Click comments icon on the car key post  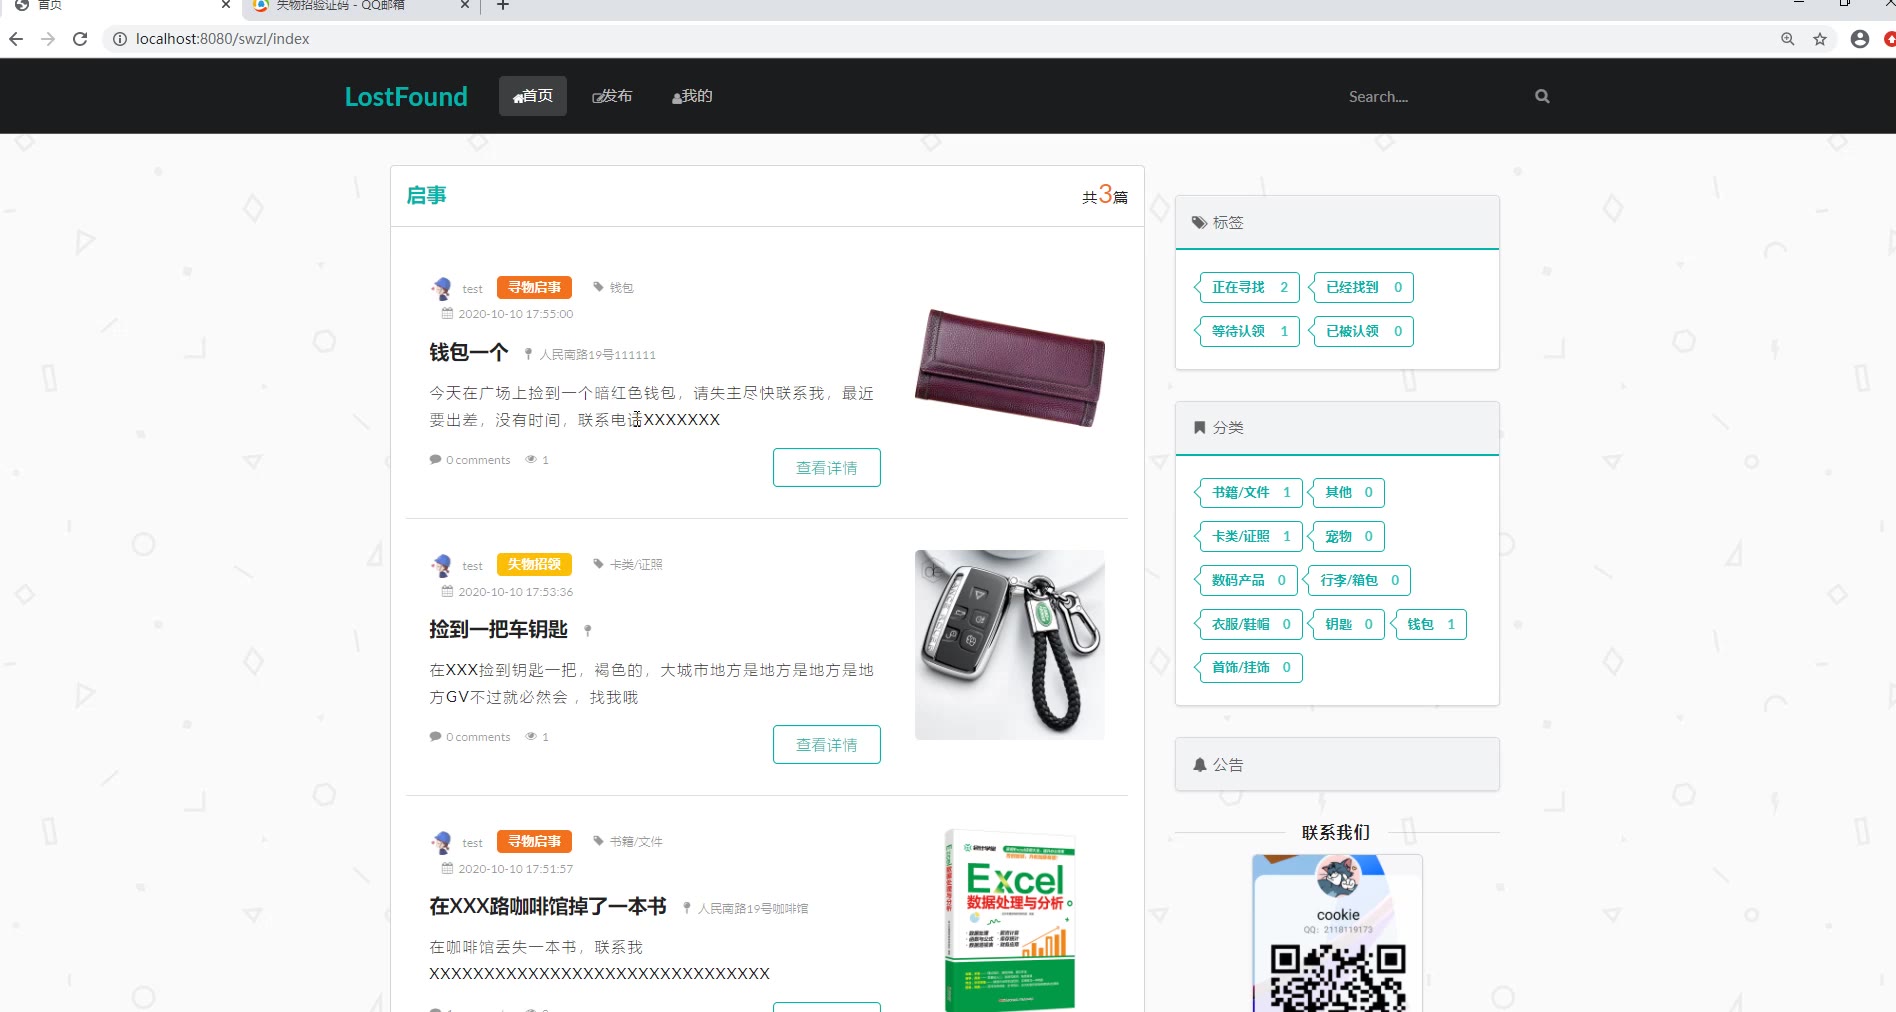click(x=435, y=737)
